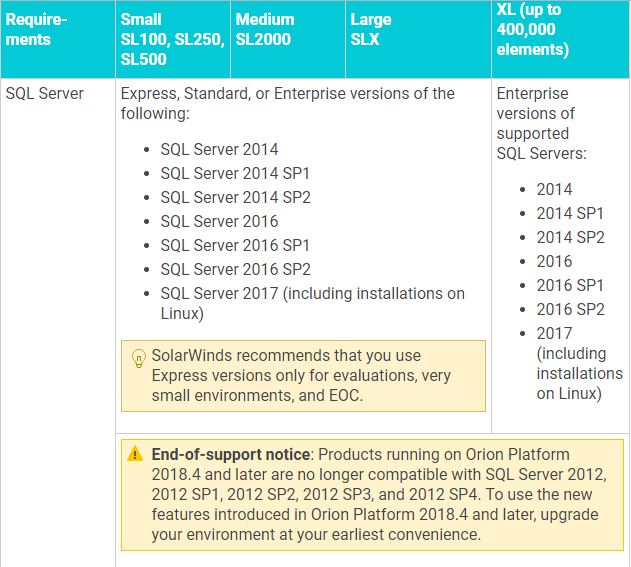Viewport: 631px width, 567px height.
Task: Select the SQL Server 2014 list item
Action: 219,150
